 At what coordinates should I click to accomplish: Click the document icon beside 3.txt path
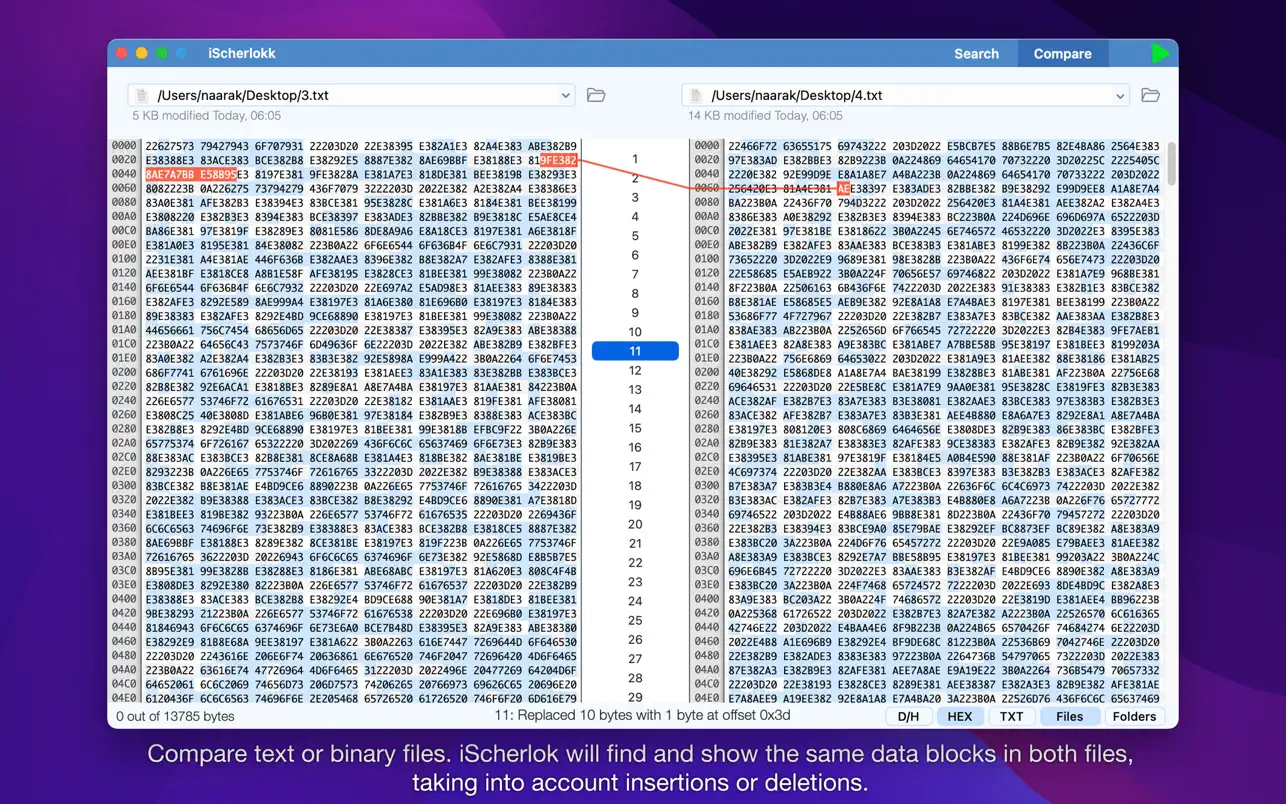tap(141, 96)
